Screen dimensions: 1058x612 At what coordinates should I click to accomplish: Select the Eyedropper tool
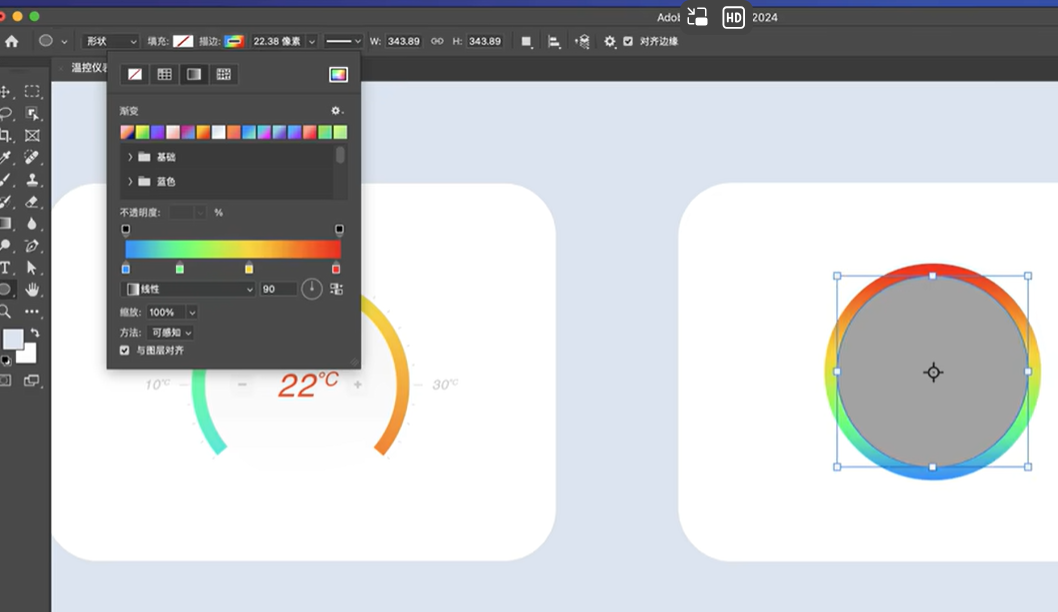click(5, 158)
